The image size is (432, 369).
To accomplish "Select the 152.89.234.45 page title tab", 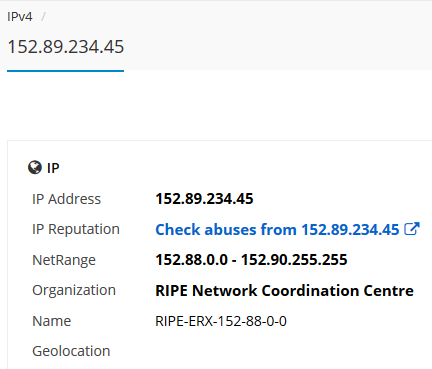I will coord(66,47).
